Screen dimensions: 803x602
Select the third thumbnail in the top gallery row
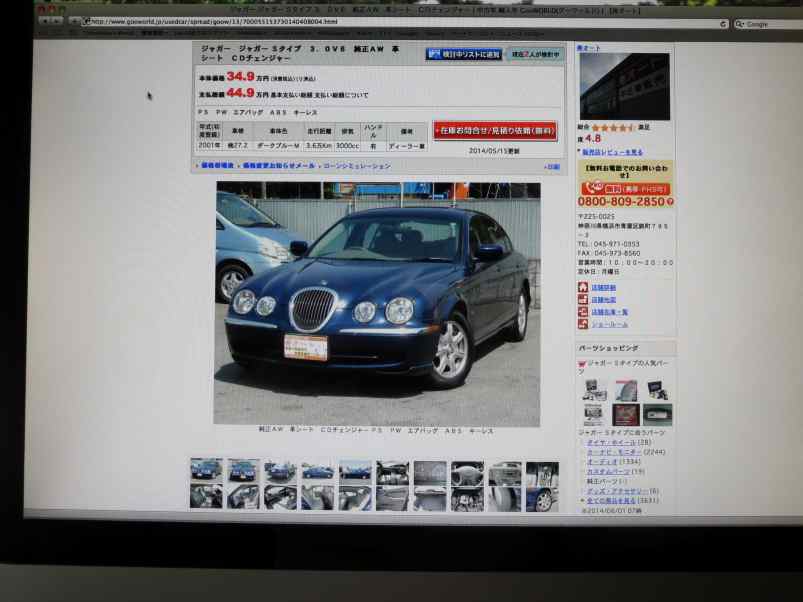point(281,471)
